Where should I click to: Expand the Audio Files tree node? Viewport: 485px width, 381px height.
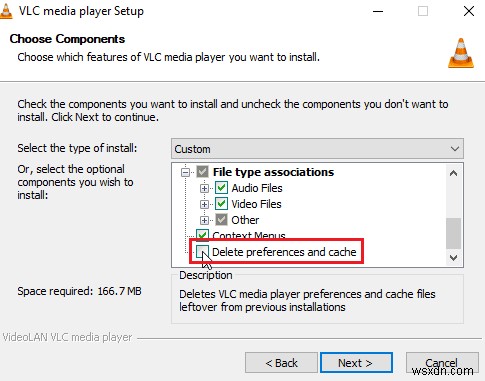(x=204, y=188)
